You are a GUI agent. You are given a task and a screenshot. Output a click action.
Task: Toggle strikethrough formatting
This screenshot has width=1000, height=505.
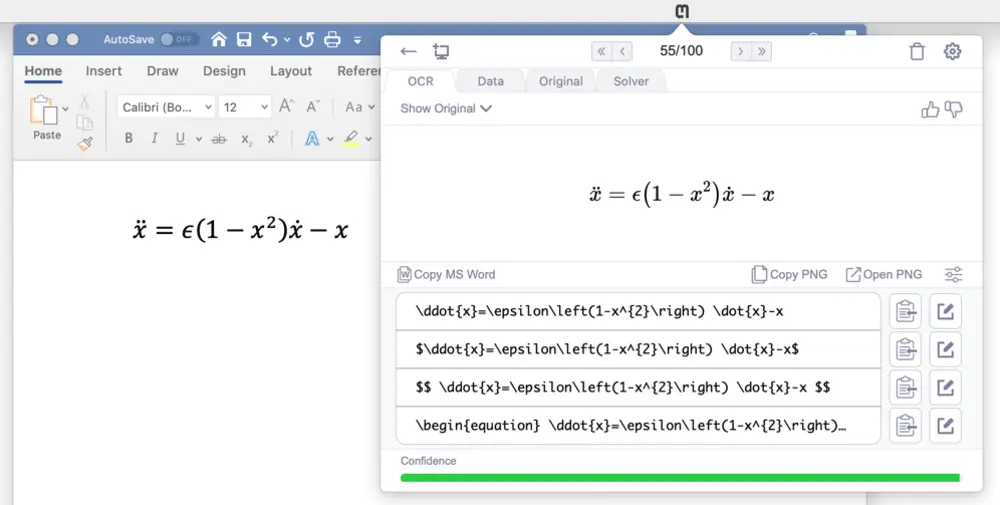[x=219, y=139]
